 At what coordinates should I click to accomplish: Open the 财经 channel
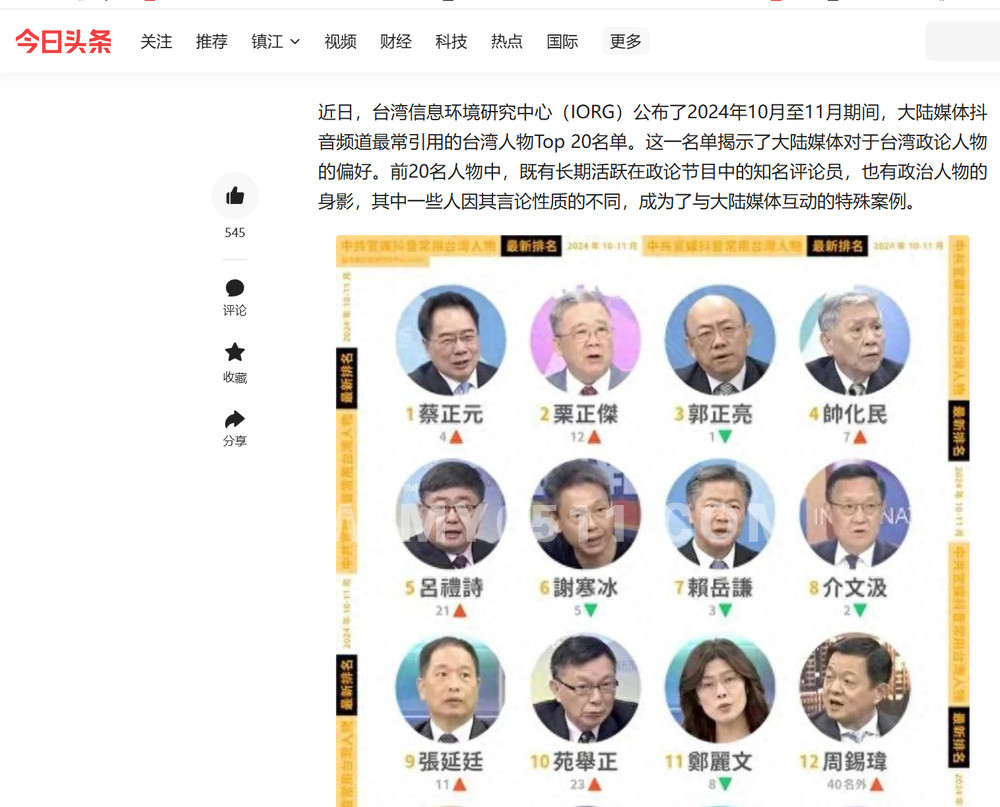(x=396, y=41)
